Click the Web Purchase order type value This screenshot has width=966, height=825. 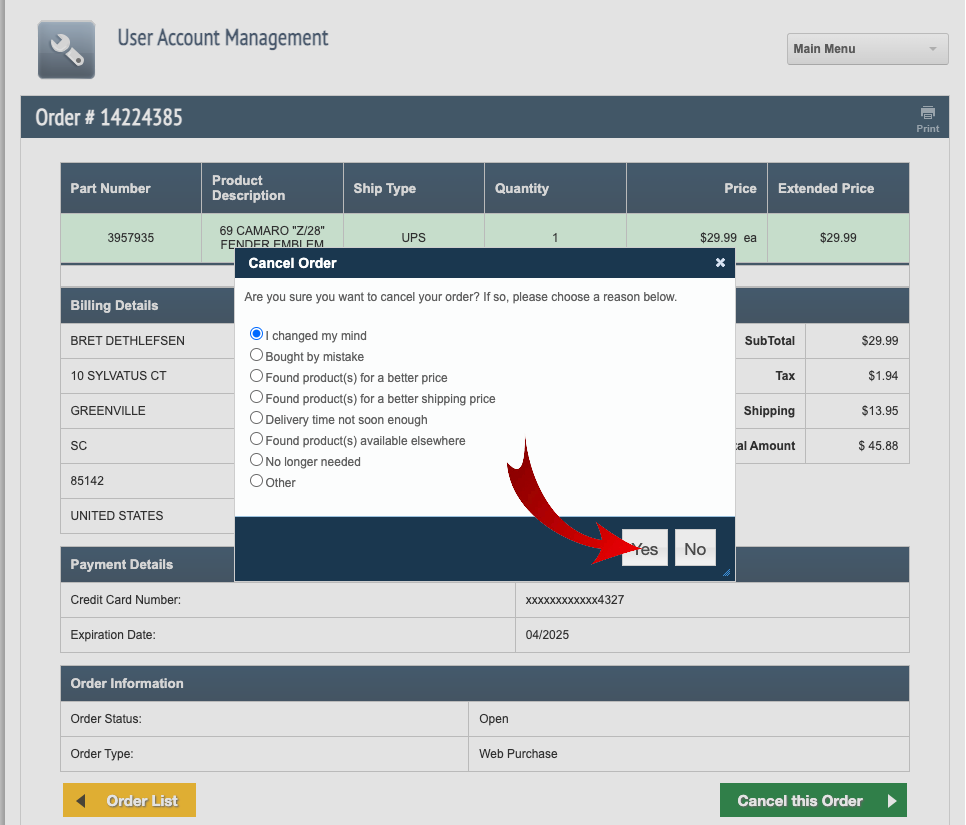click(518, 754)
